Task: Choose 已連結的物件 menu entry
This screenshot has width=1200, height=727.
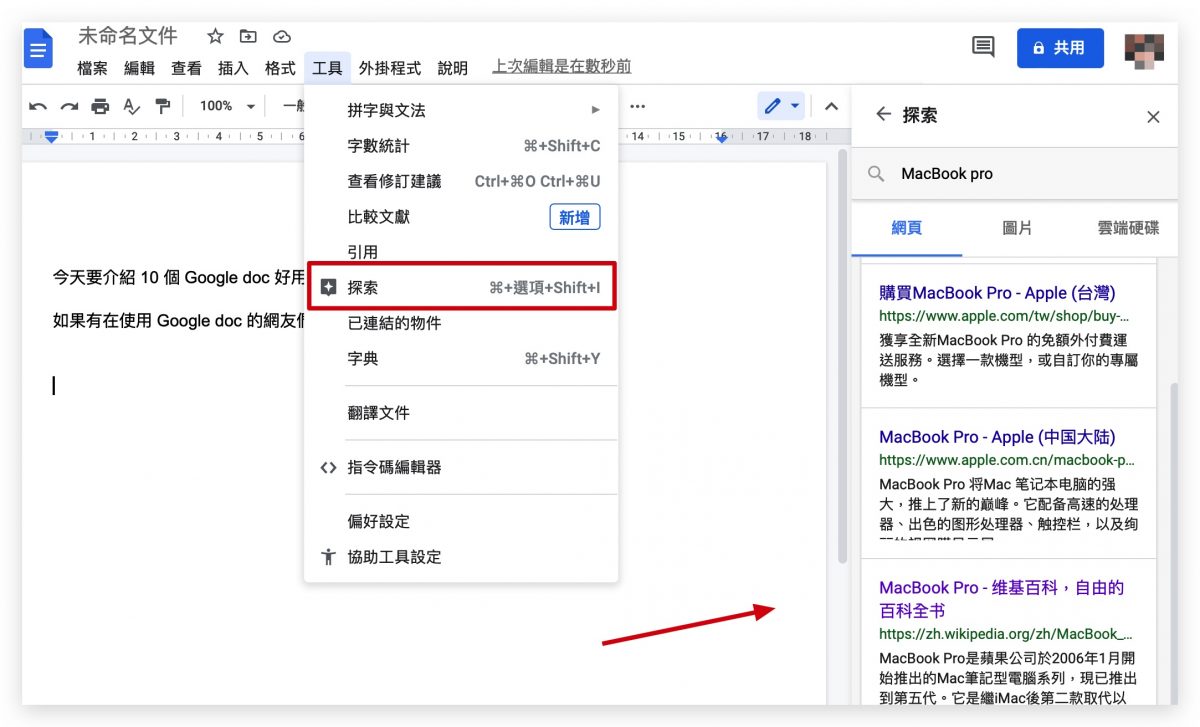Action: [x=461, y=323]
